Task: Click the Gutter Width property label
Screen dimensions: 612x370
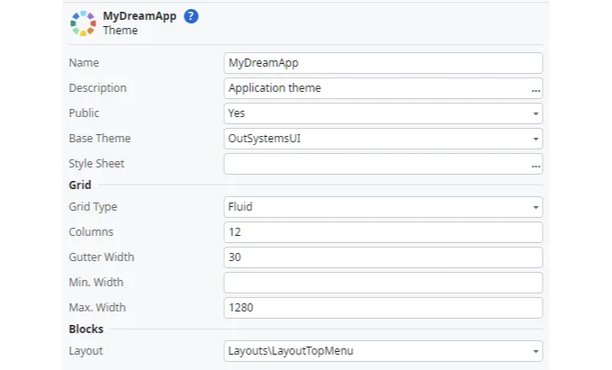Action: 101,257
